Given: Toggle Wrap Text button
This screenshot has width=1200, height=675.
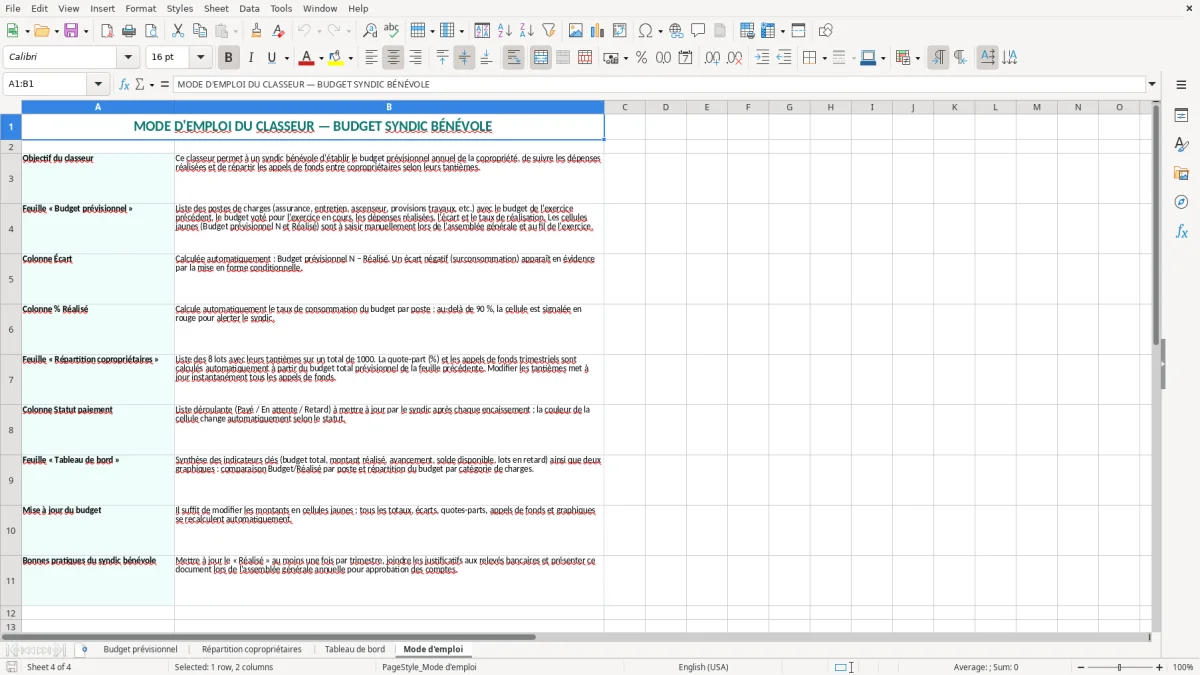Looking at the screenshot, I should [x=513, y=58].
